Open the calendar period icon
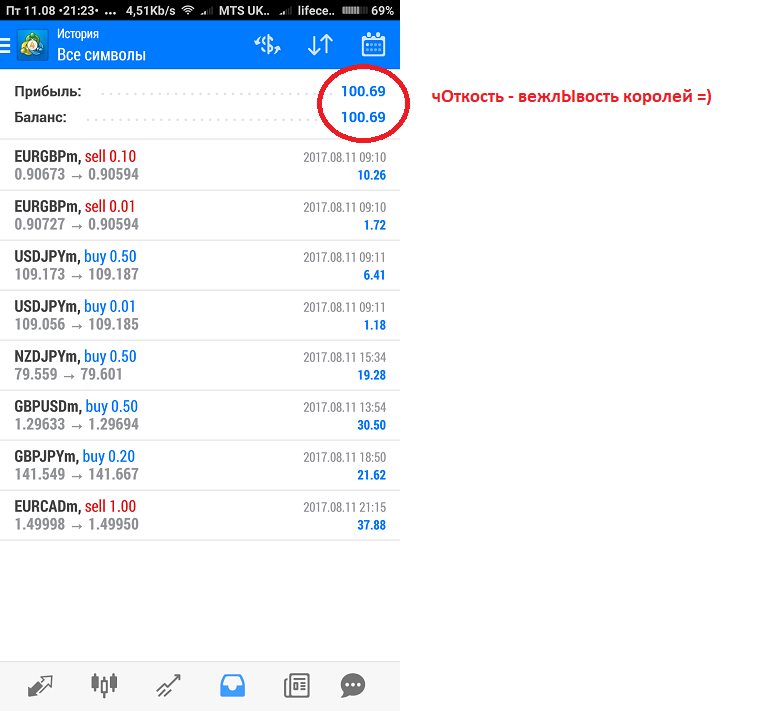Viewport: 761px width, 711px height. [373, 45]
